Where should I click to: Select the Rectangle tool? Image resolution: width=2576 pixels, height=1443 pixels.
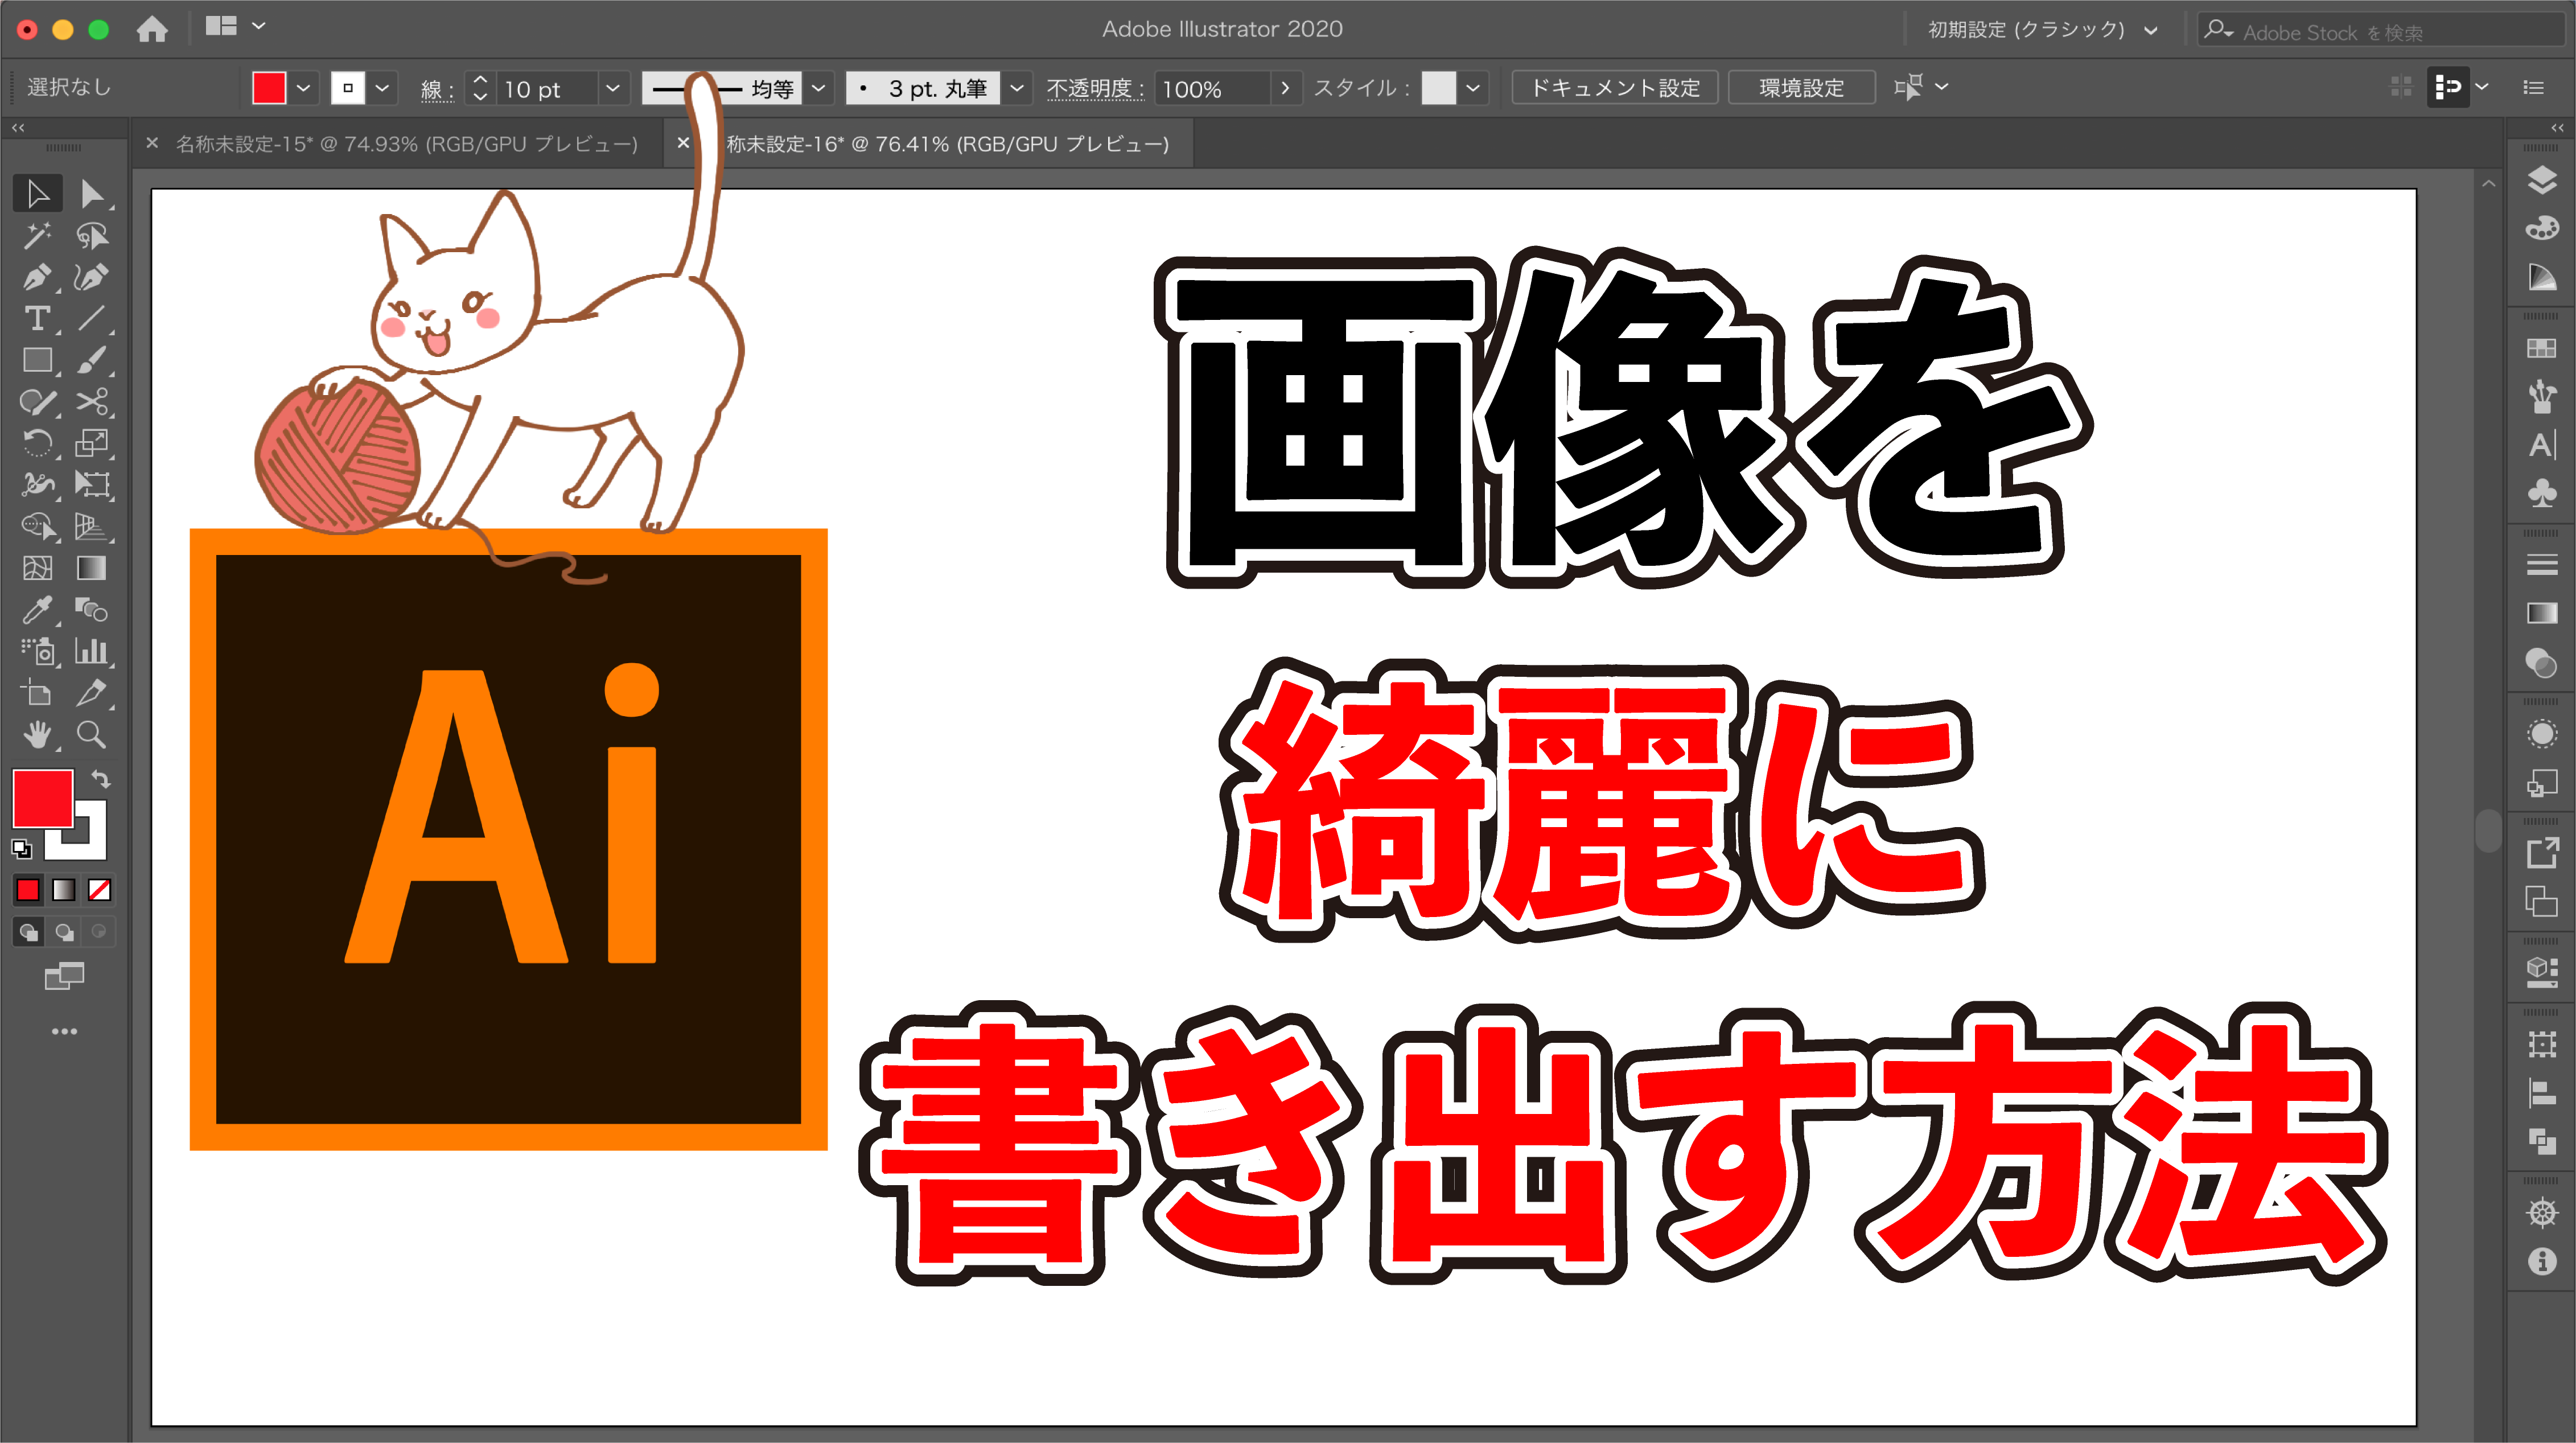click(x=38, y=360)
